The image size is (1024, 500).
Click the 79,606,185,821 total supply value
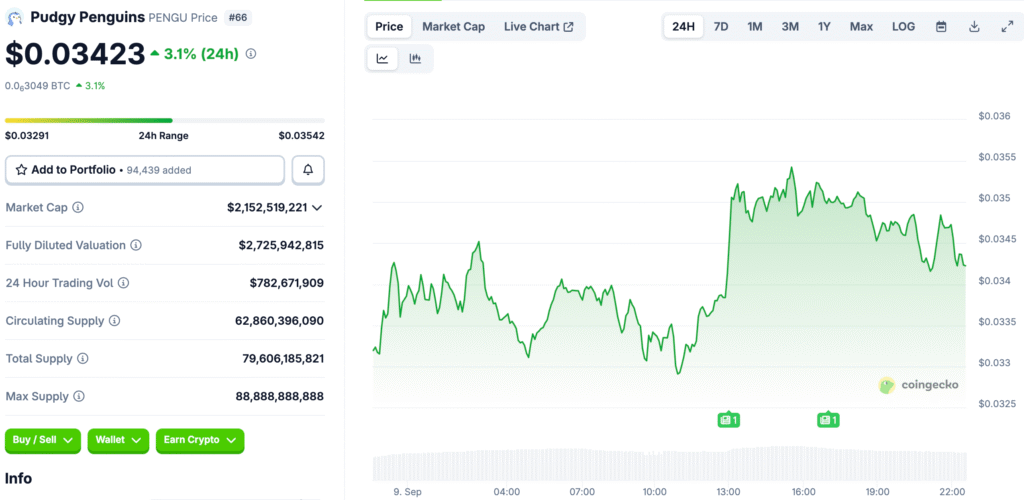coord(281,359)
